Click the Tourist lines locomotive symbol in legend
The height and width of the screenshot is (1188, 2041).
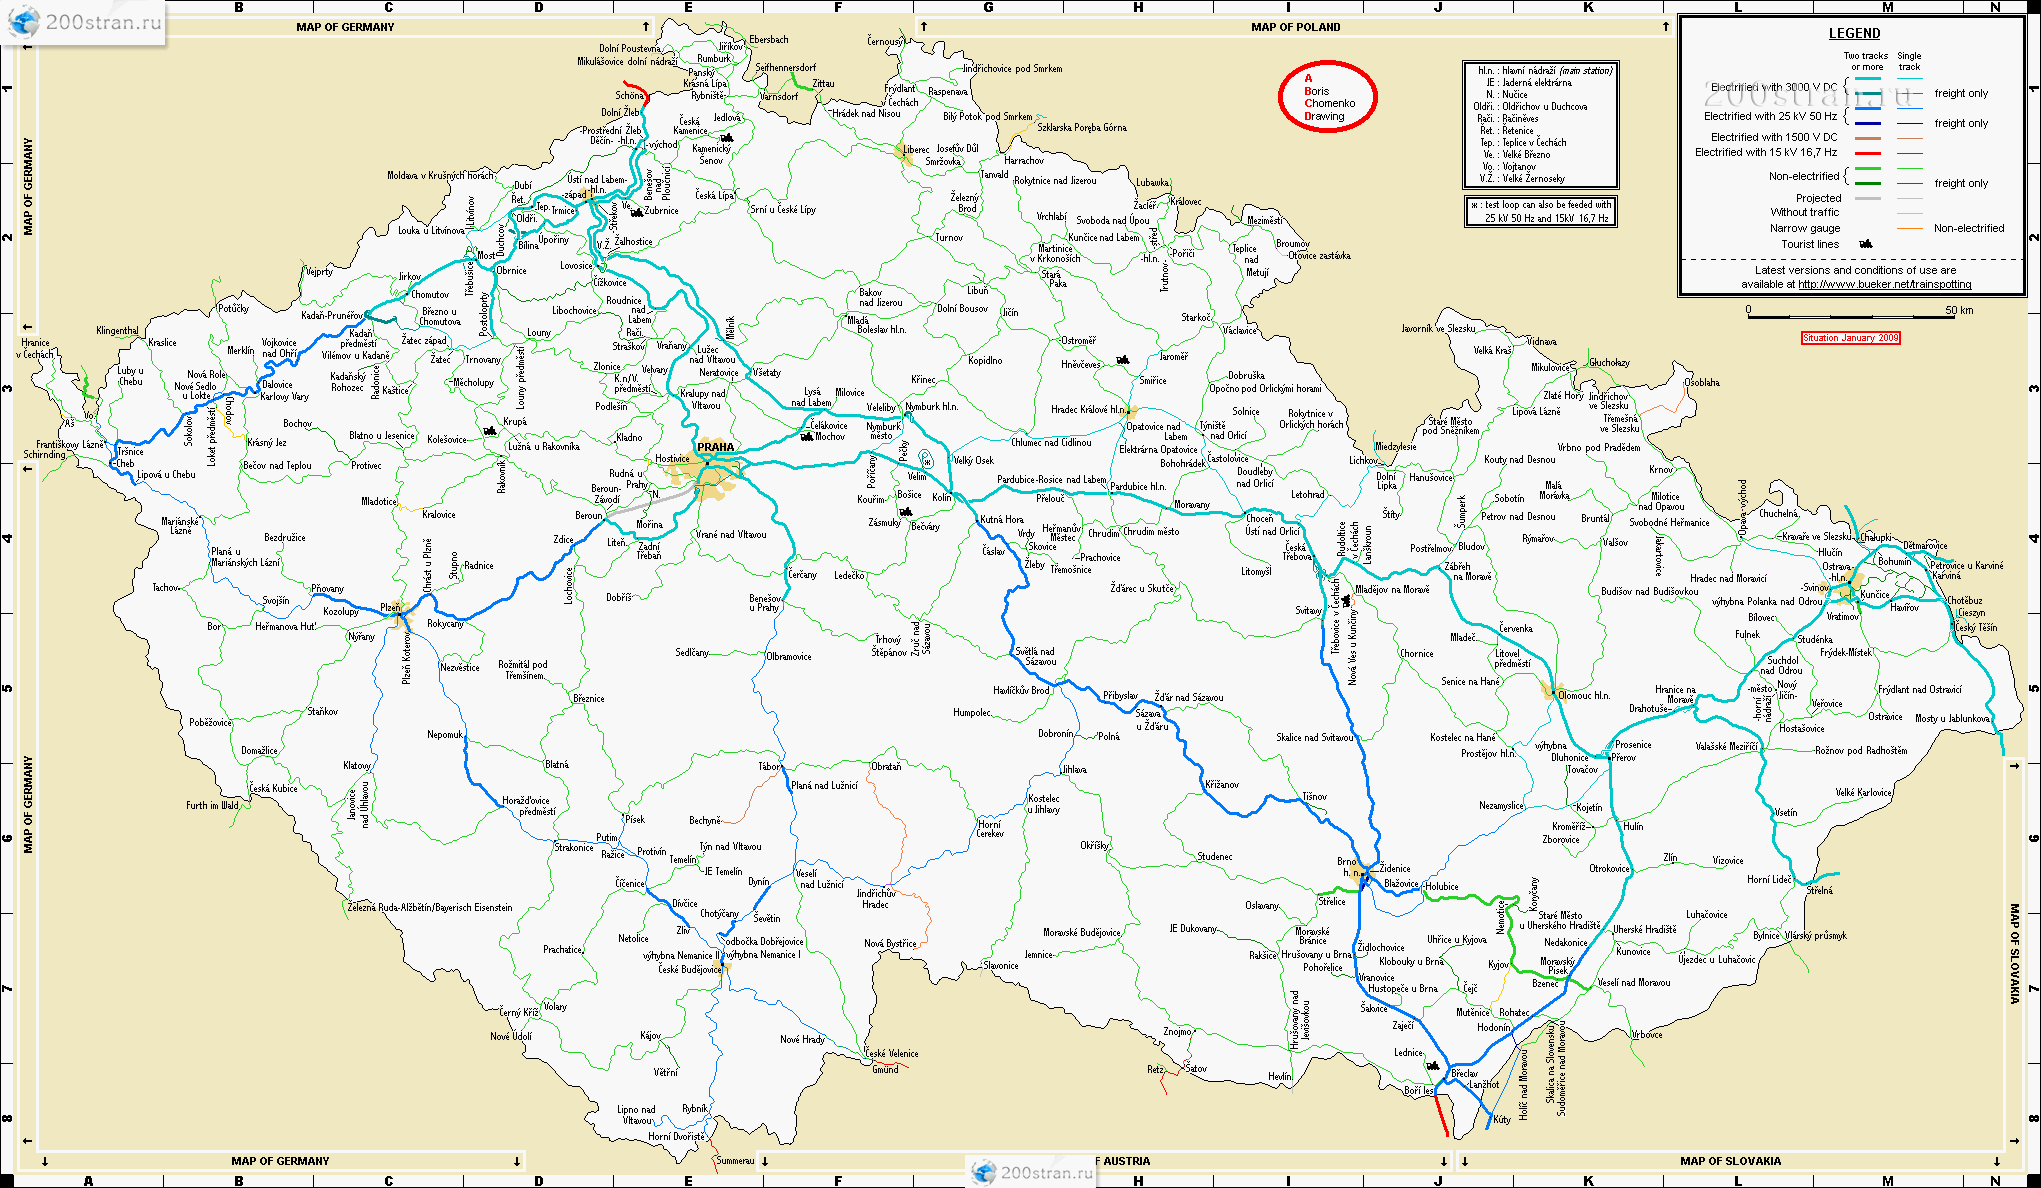pos(1865,244)
